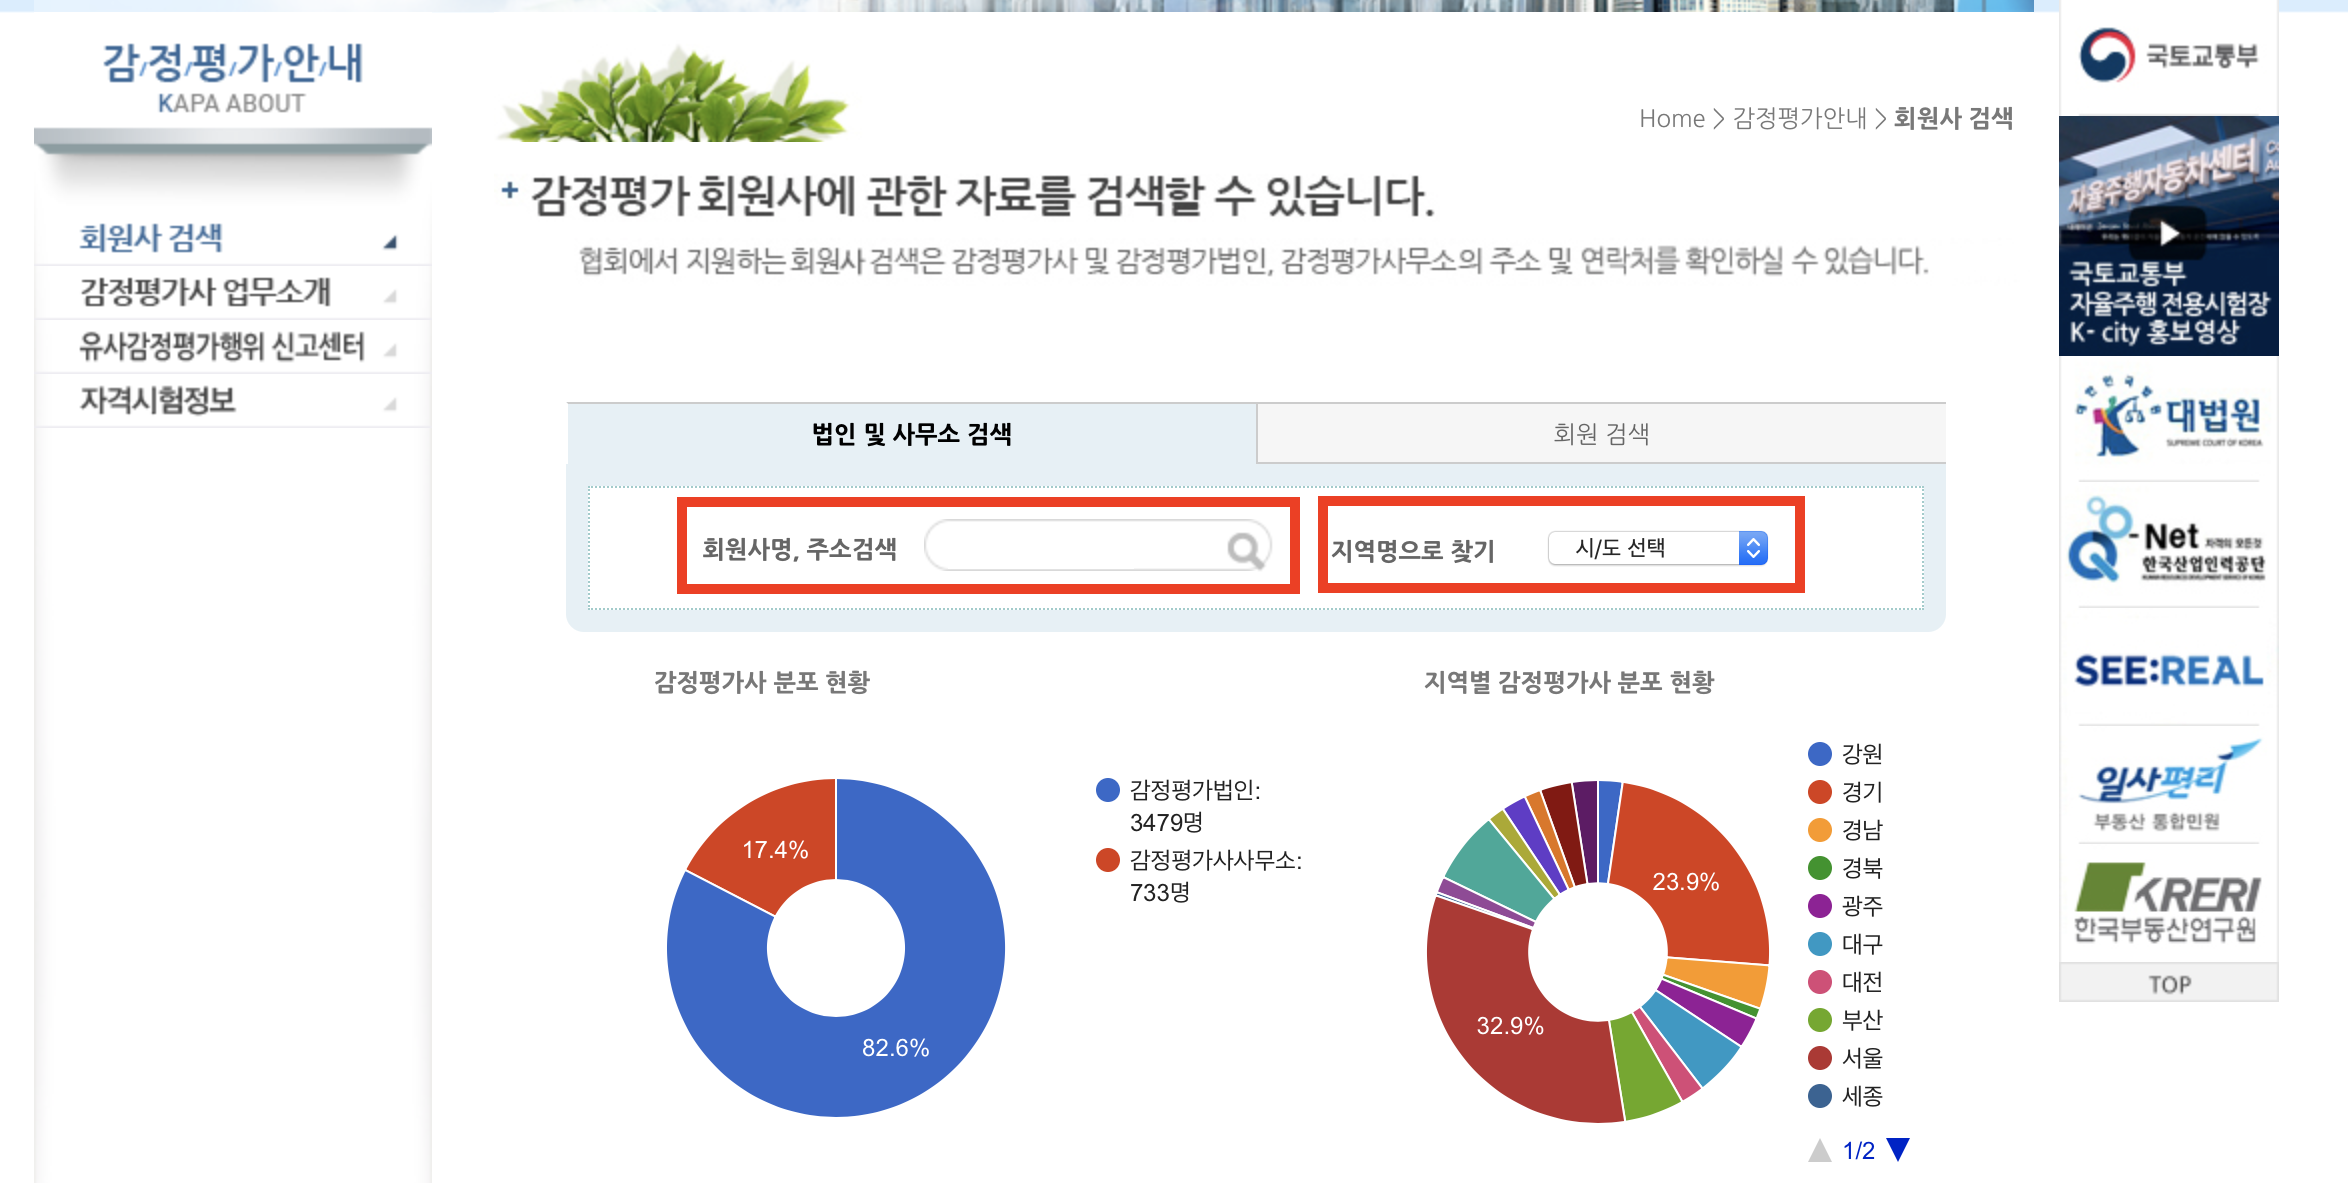Click the 서울 legend color swatch

tap(1820, 1058)
